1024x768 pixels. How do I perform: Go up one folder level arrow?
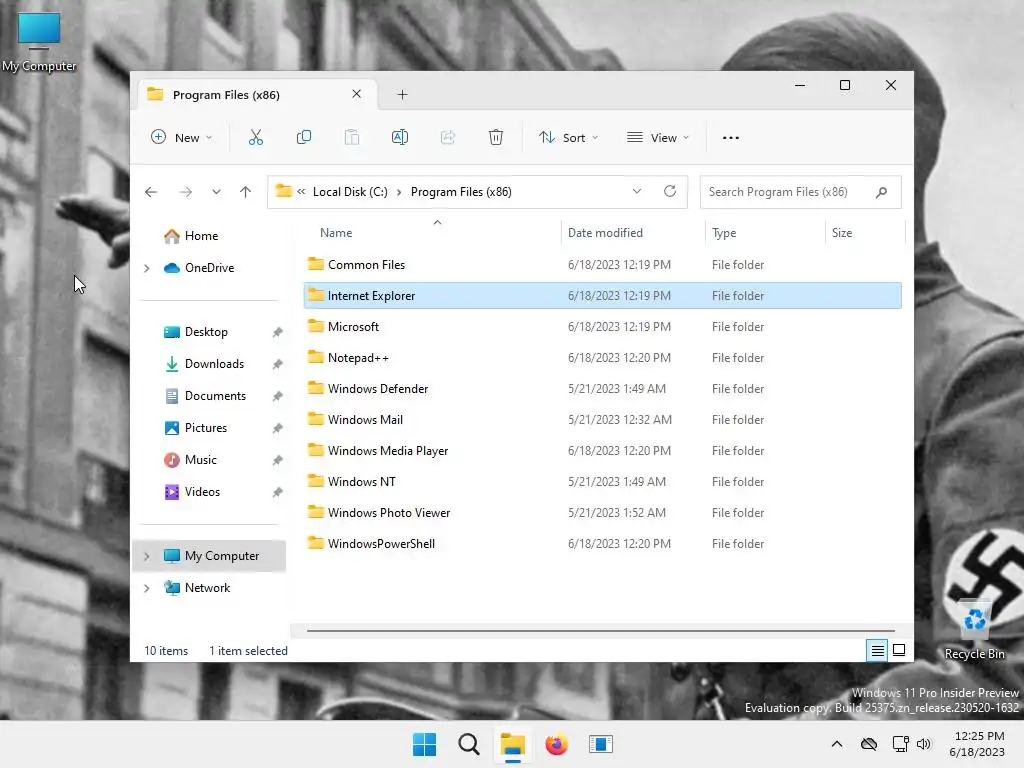(246, 192)
